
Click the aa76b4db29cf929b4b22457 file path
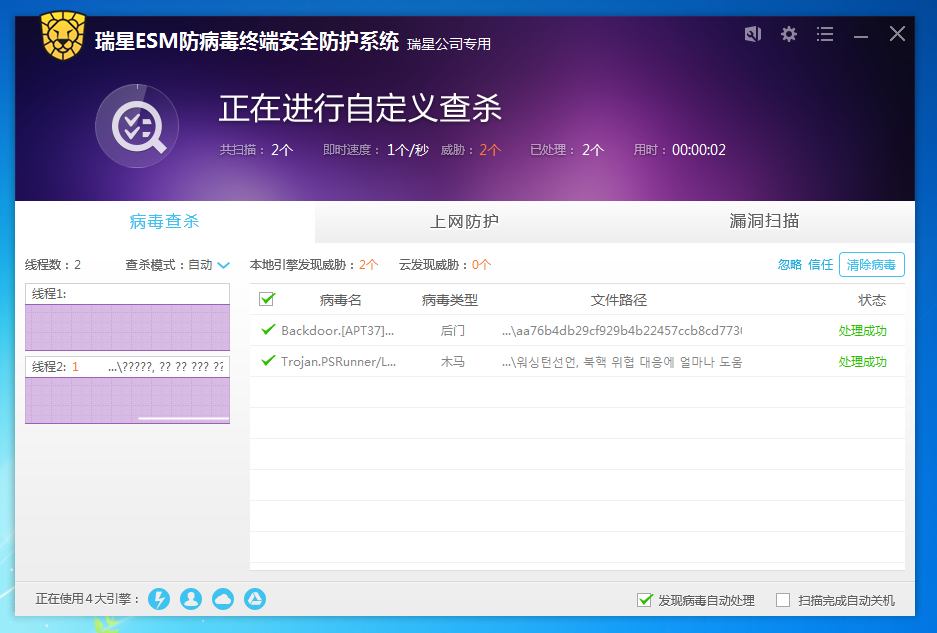click(x=621, y=331)
